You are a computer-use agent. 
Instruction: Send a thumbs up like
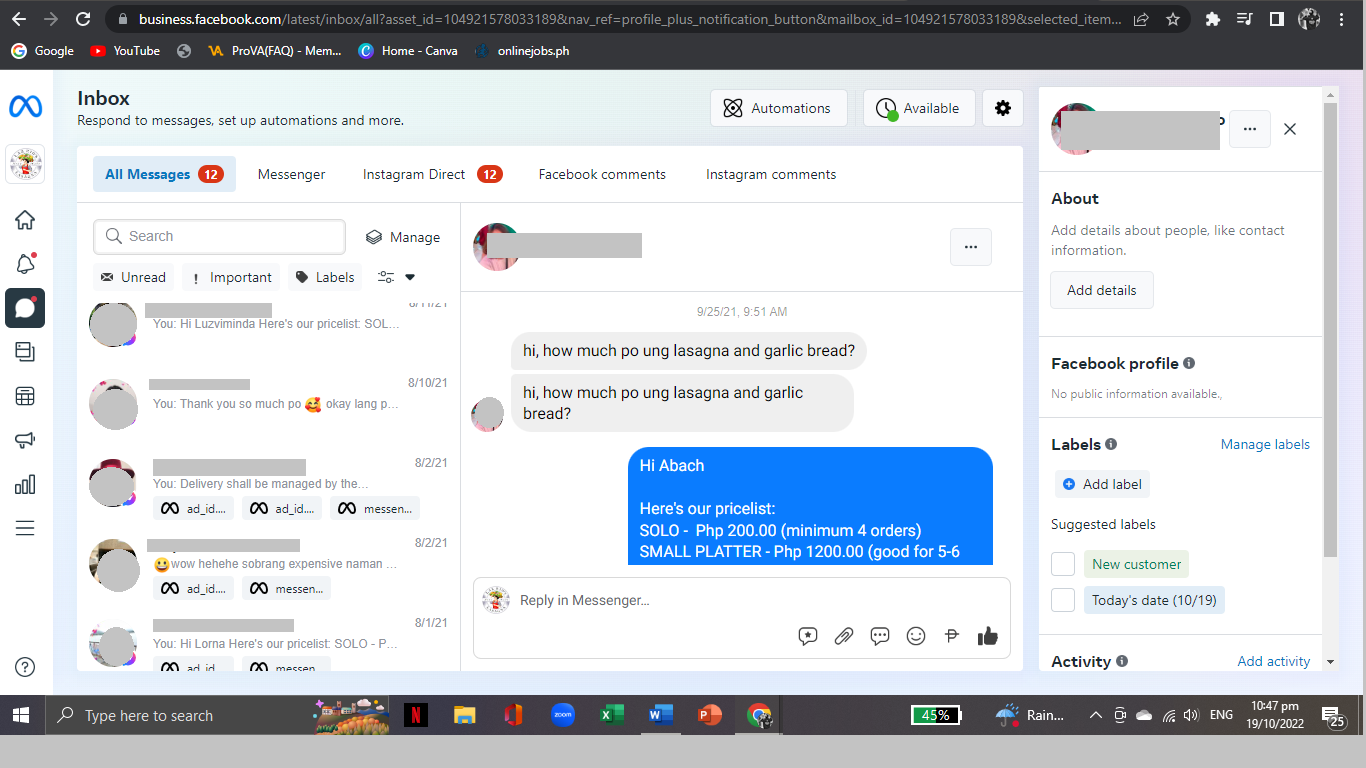click(x=988, y=636)
